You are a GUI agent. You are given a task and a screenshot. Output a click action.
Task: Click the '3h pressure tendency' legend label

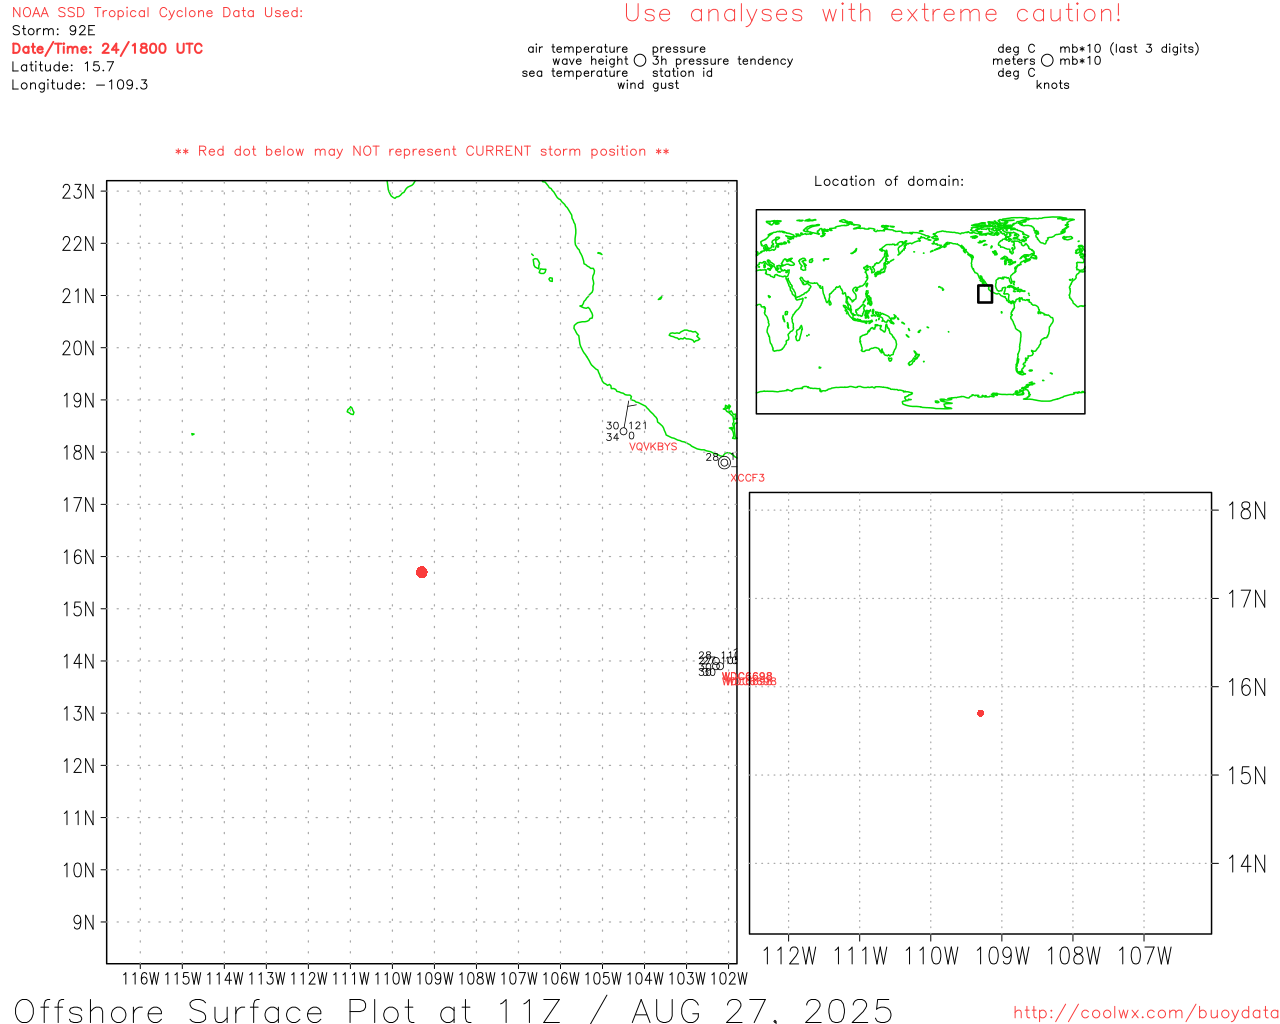click(x=722, y=61)
